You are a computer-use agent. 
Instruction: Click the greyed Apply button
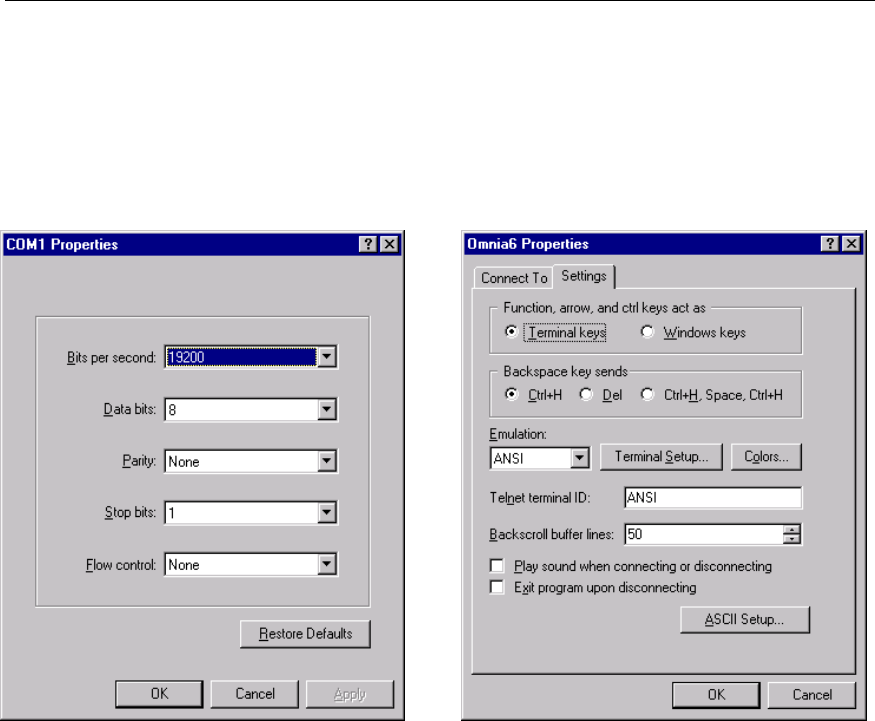point(350,694)
